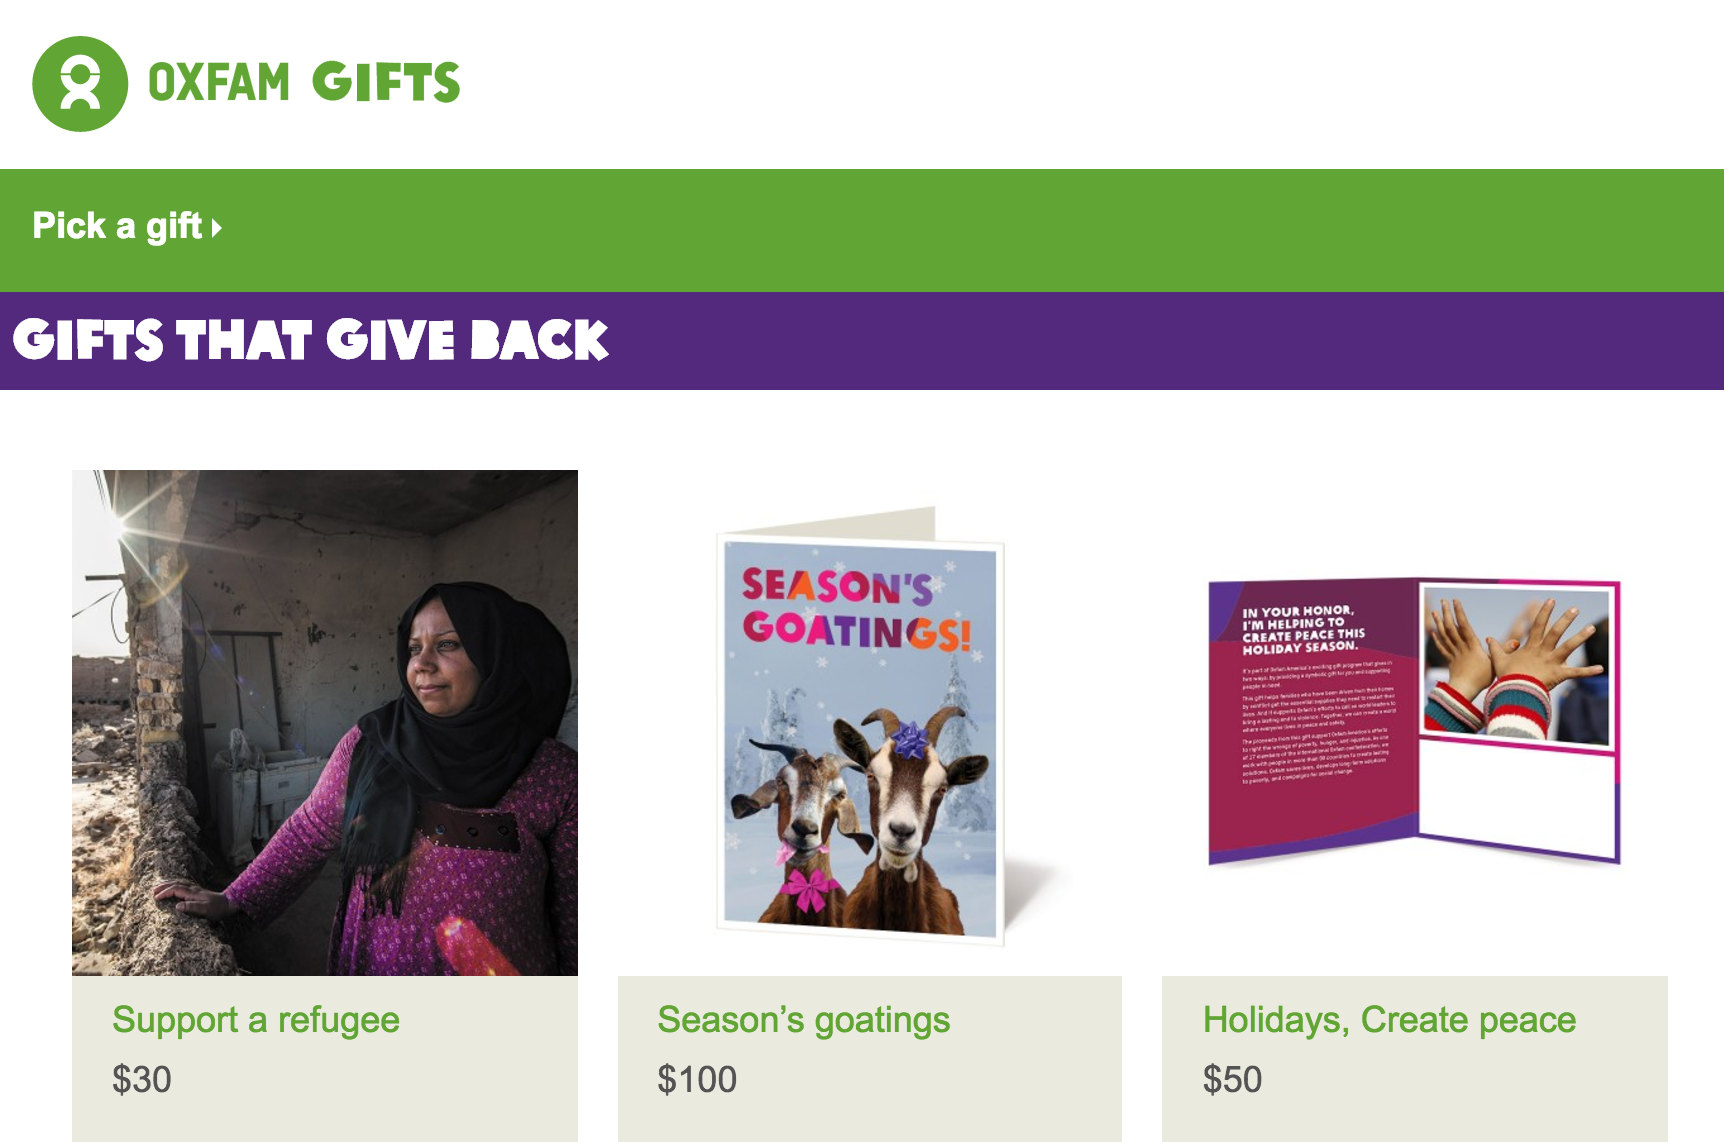Follow the Support a refugee link
1724x1142 pixels.
[x=256, y=1020]
